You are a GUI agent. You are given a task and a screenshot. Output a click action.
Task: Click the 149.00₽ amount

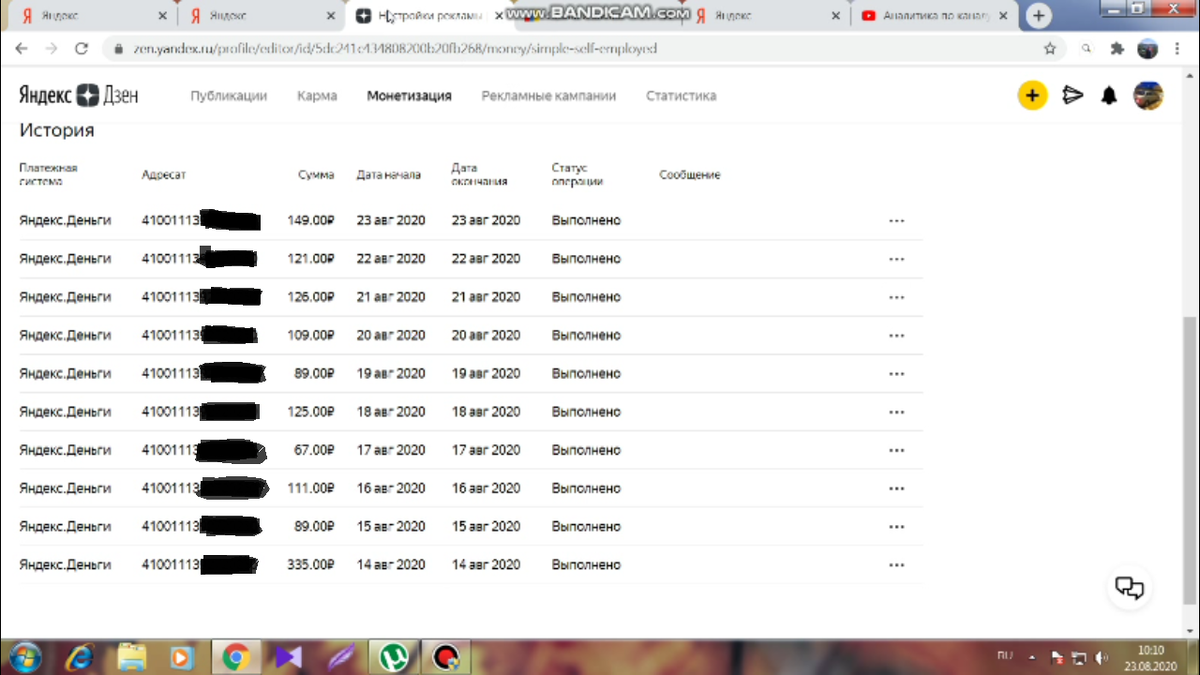311,220
